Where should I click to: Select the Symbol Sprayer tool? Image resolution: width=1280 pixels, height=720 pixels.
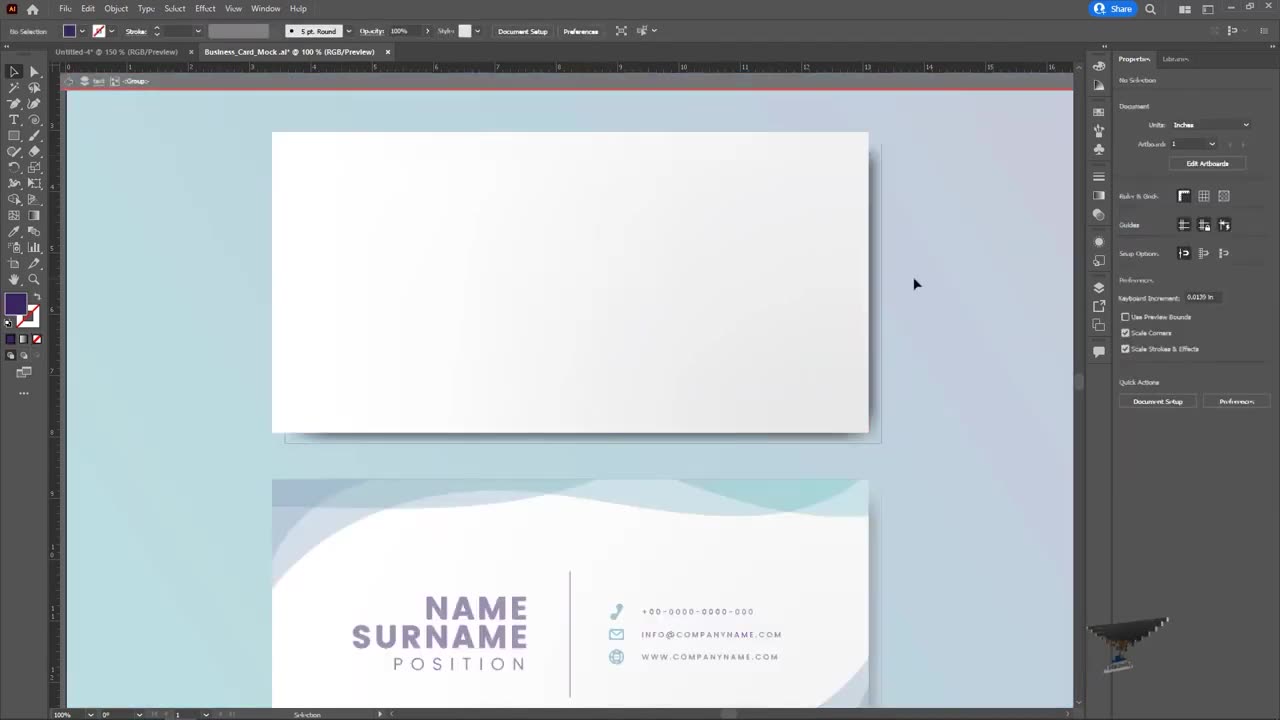click(x=14, y=248)
